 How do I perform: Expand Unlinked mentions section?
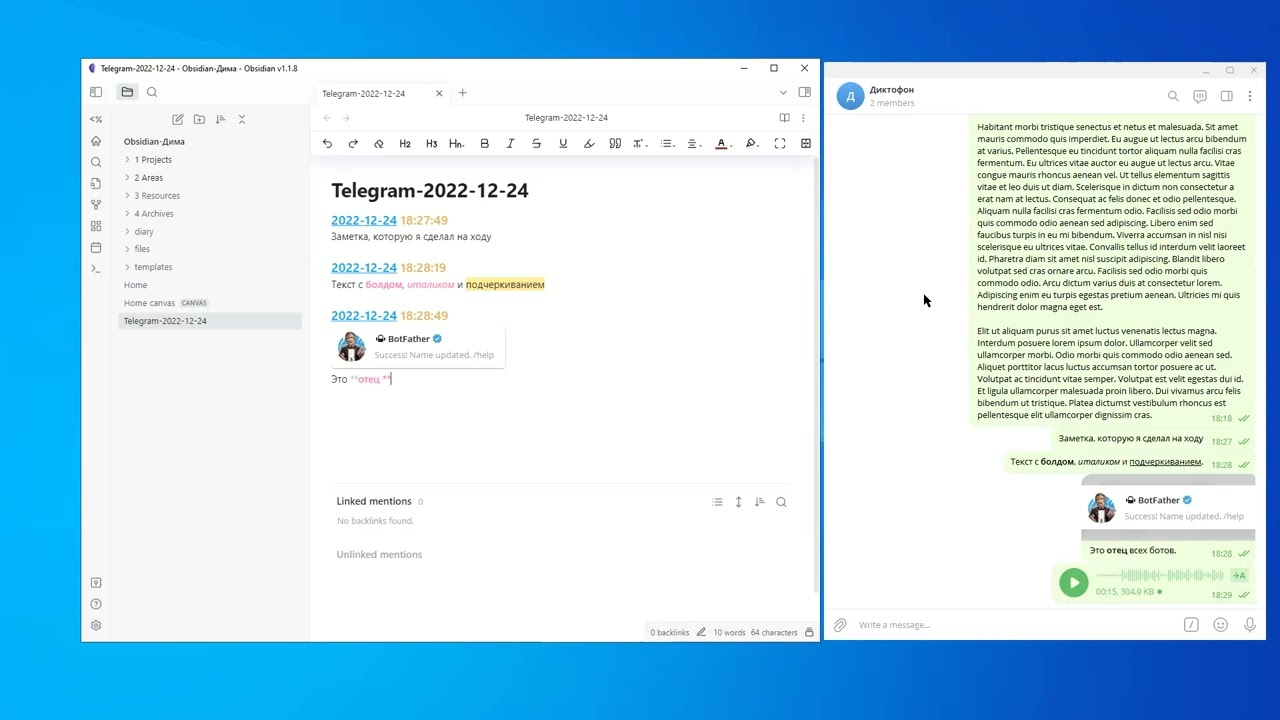coord(379,554)
